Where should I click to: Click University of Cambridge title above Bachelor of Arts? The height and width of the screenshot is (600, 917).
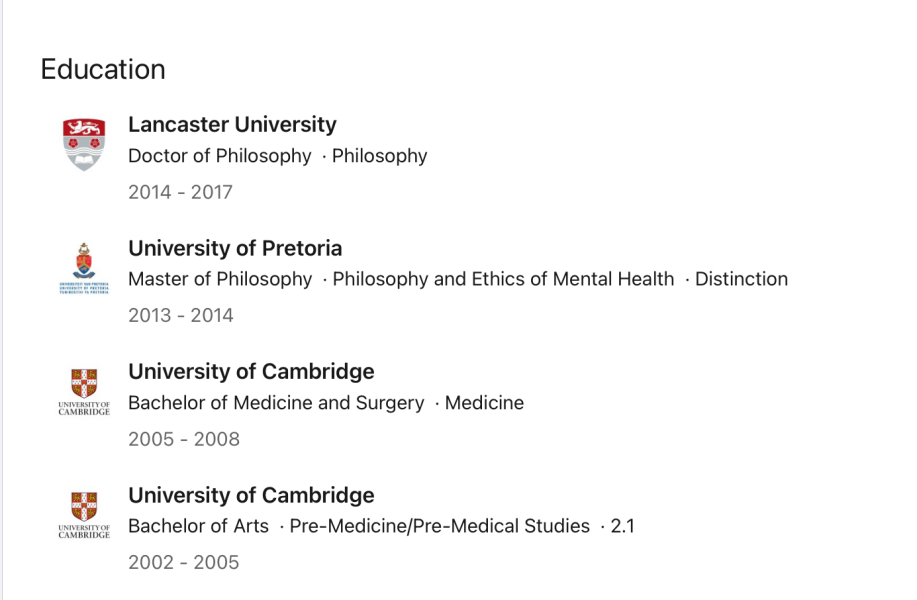[251, 495]
